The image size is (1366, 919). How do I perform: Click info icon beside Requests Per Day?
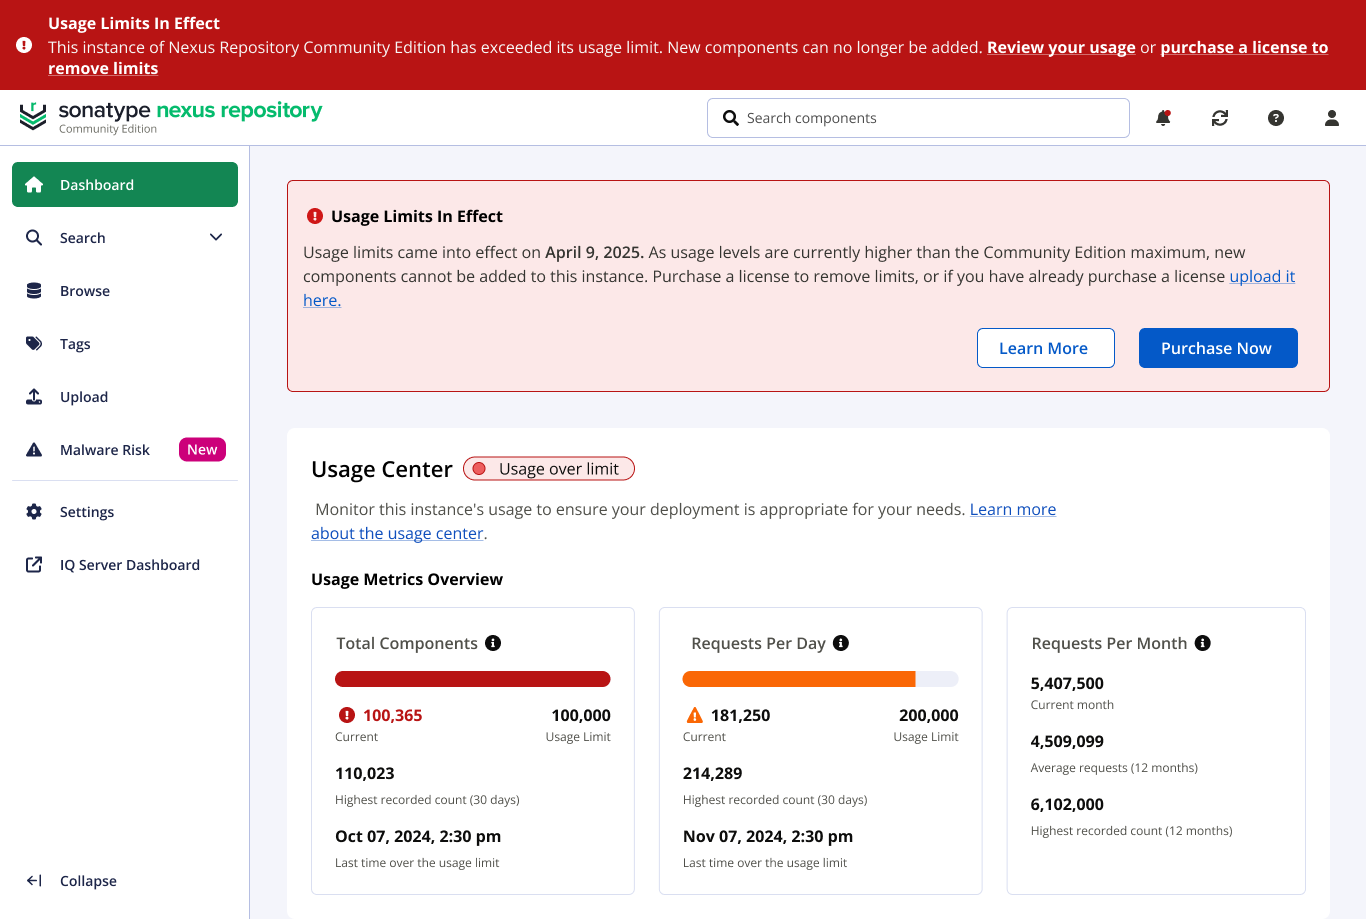[841, 643]
